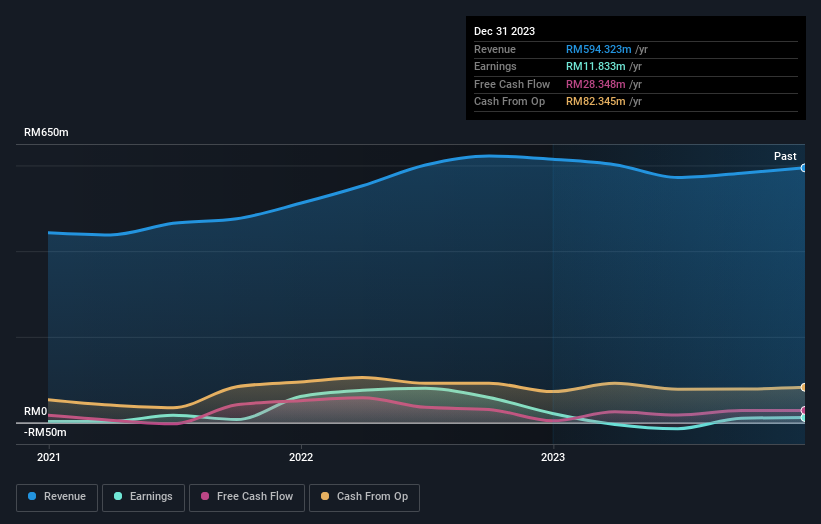The image size is (821, 524).
Task: Click the Revenue label in tooltip
Action: pyautogui.click(x=495, y=49)
